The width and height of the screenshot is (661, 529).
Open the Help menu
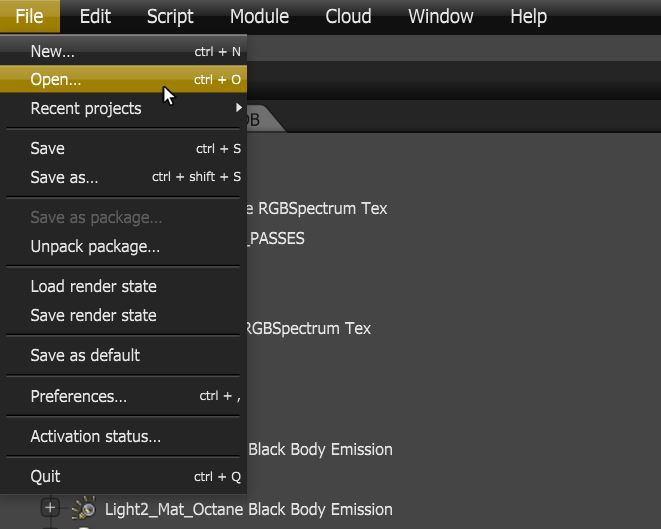[528, 16]
